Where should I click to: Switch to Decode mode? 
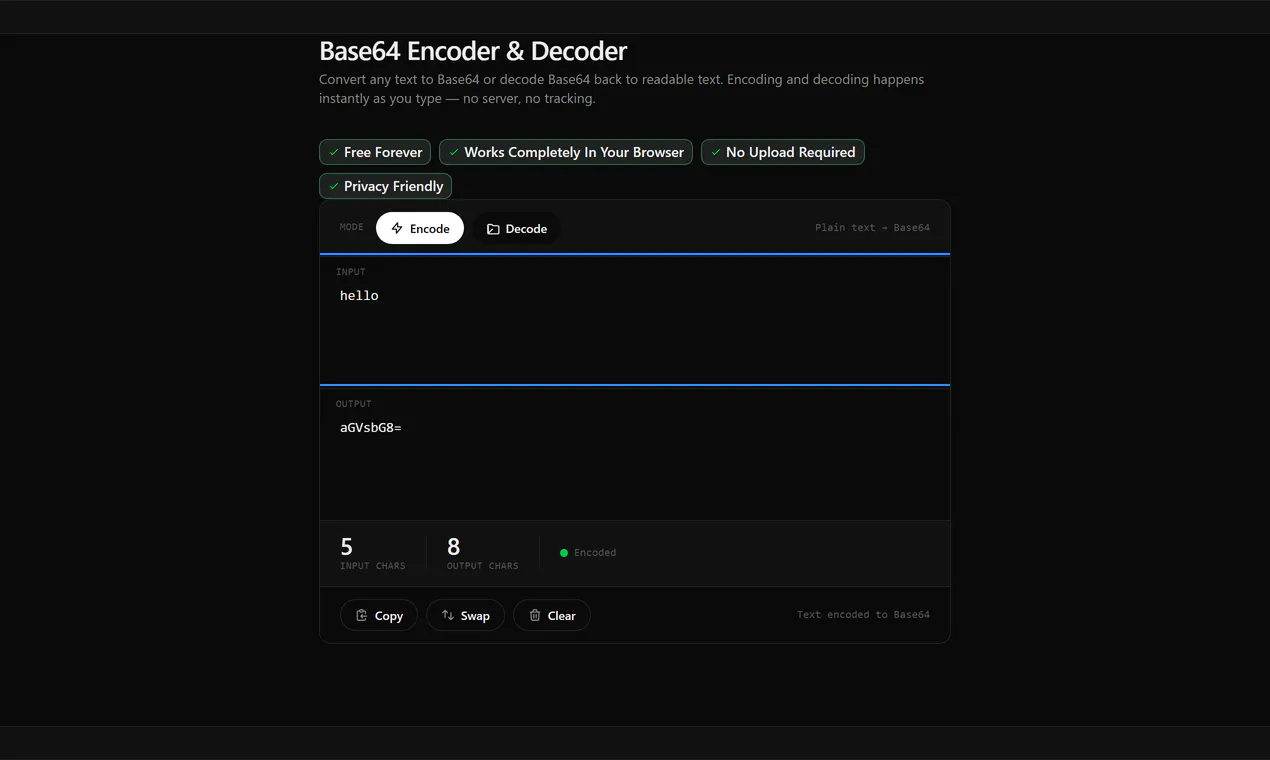516,229
